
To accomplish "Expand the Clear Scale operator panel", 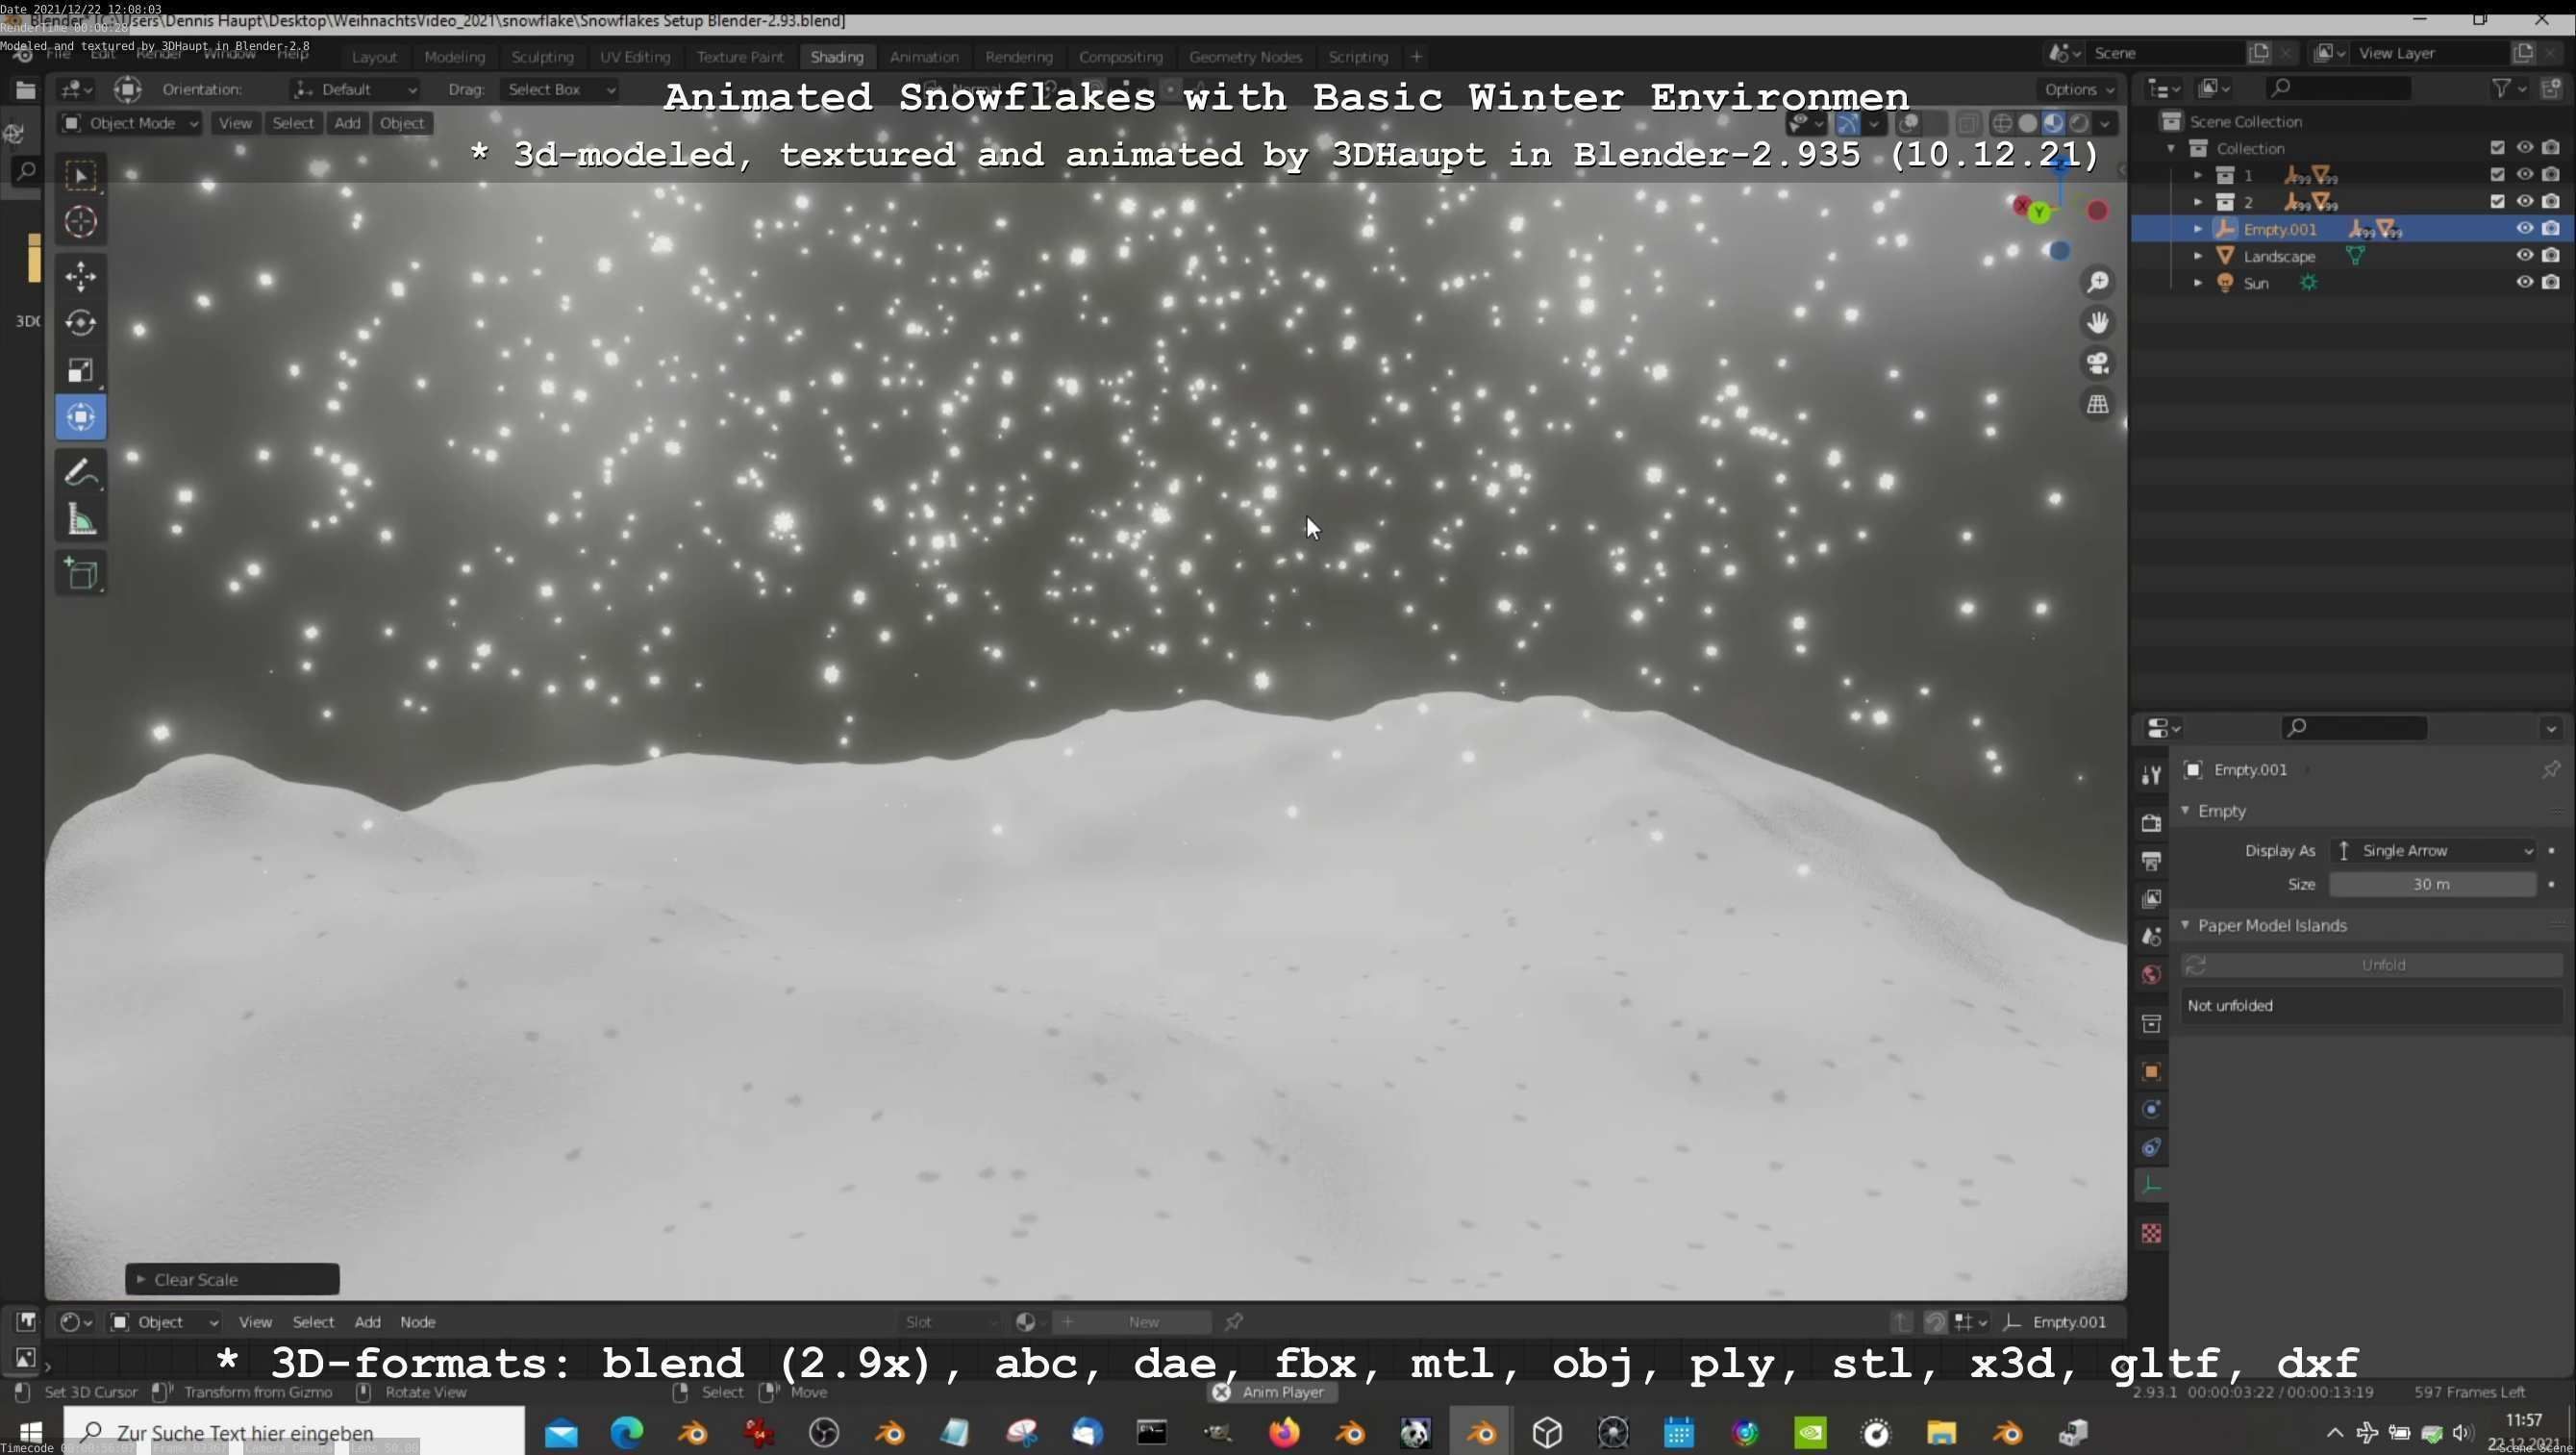I will [140, 1279].
